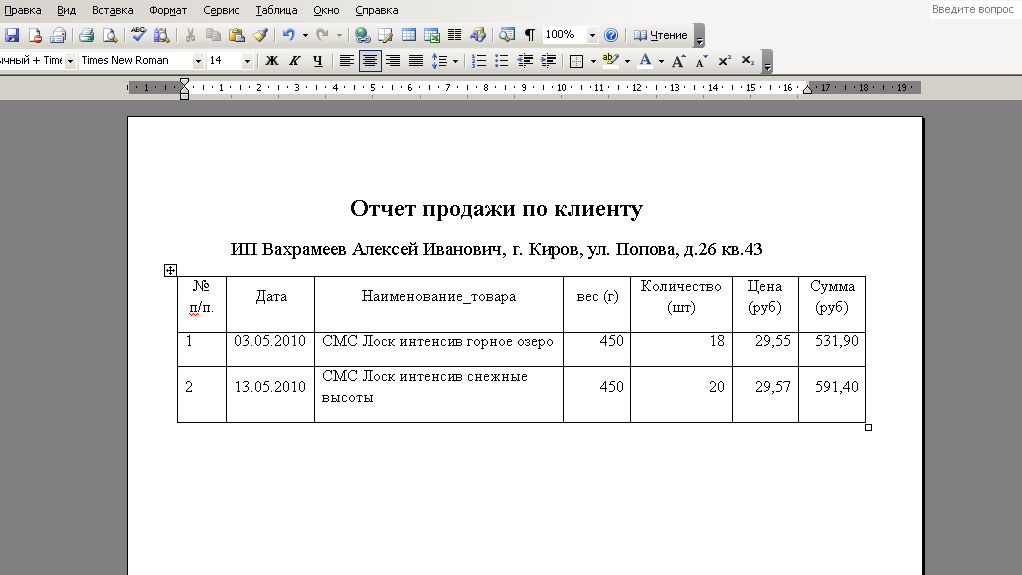
Task: Expand the font color dropdown arrow
Action: pyautogui.click(x=661, y=61)
